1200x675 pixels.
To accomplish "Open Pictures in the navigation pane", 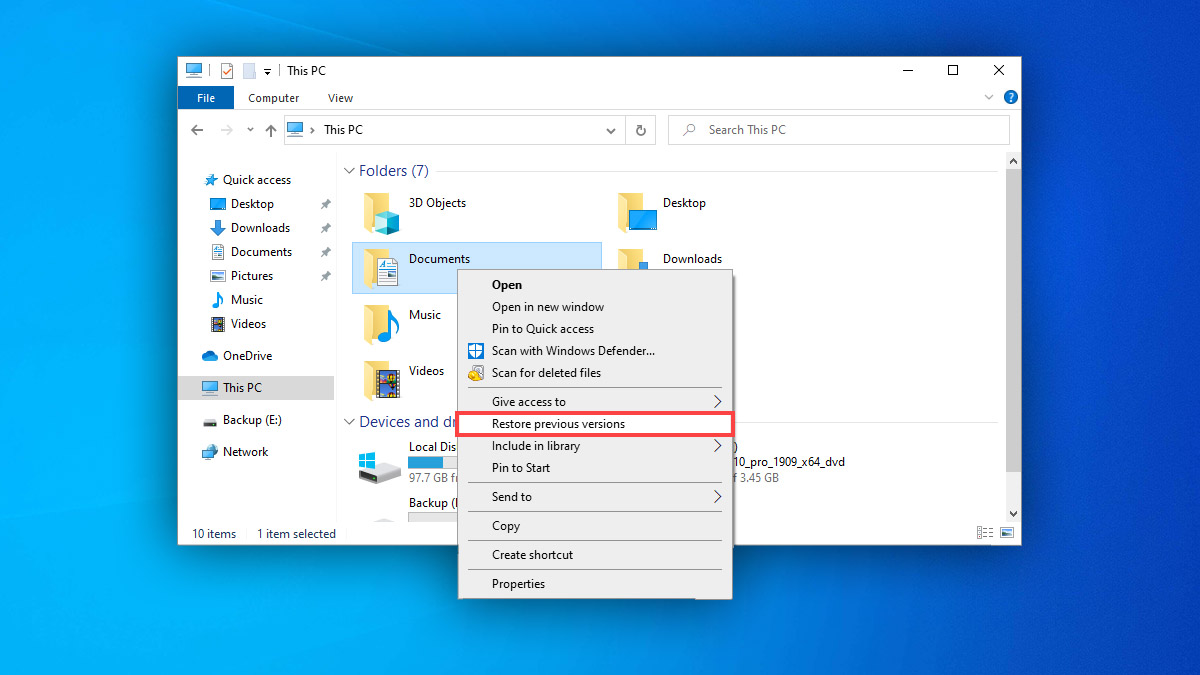I will click(x=251, y=276).
